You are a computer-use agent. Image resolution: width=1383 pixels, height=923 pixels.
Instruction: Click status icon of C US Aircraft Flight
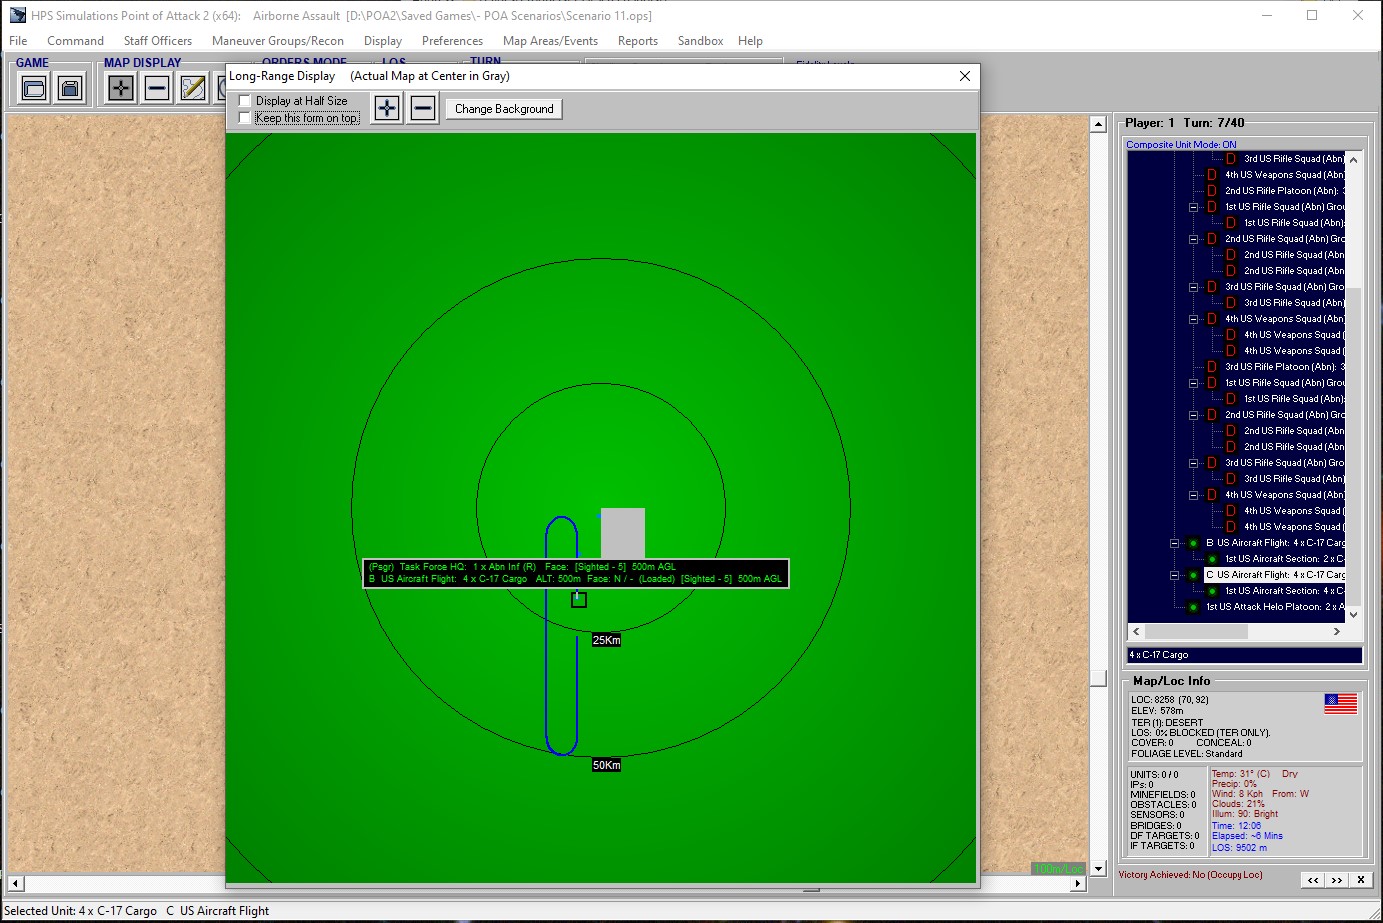tap(1193, 575)
